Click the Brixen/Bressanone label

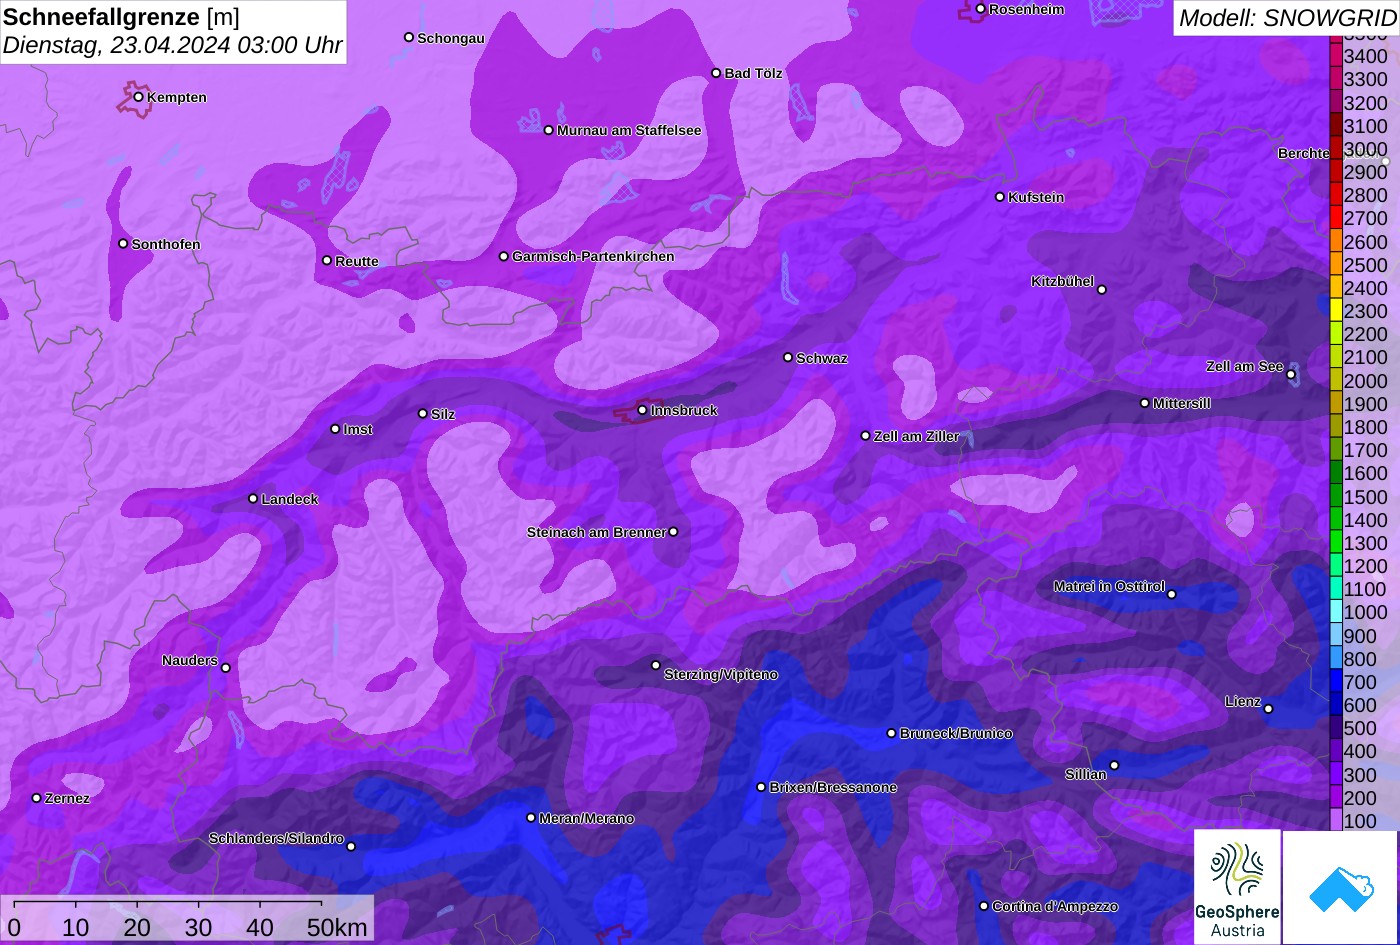click(833, 787)
